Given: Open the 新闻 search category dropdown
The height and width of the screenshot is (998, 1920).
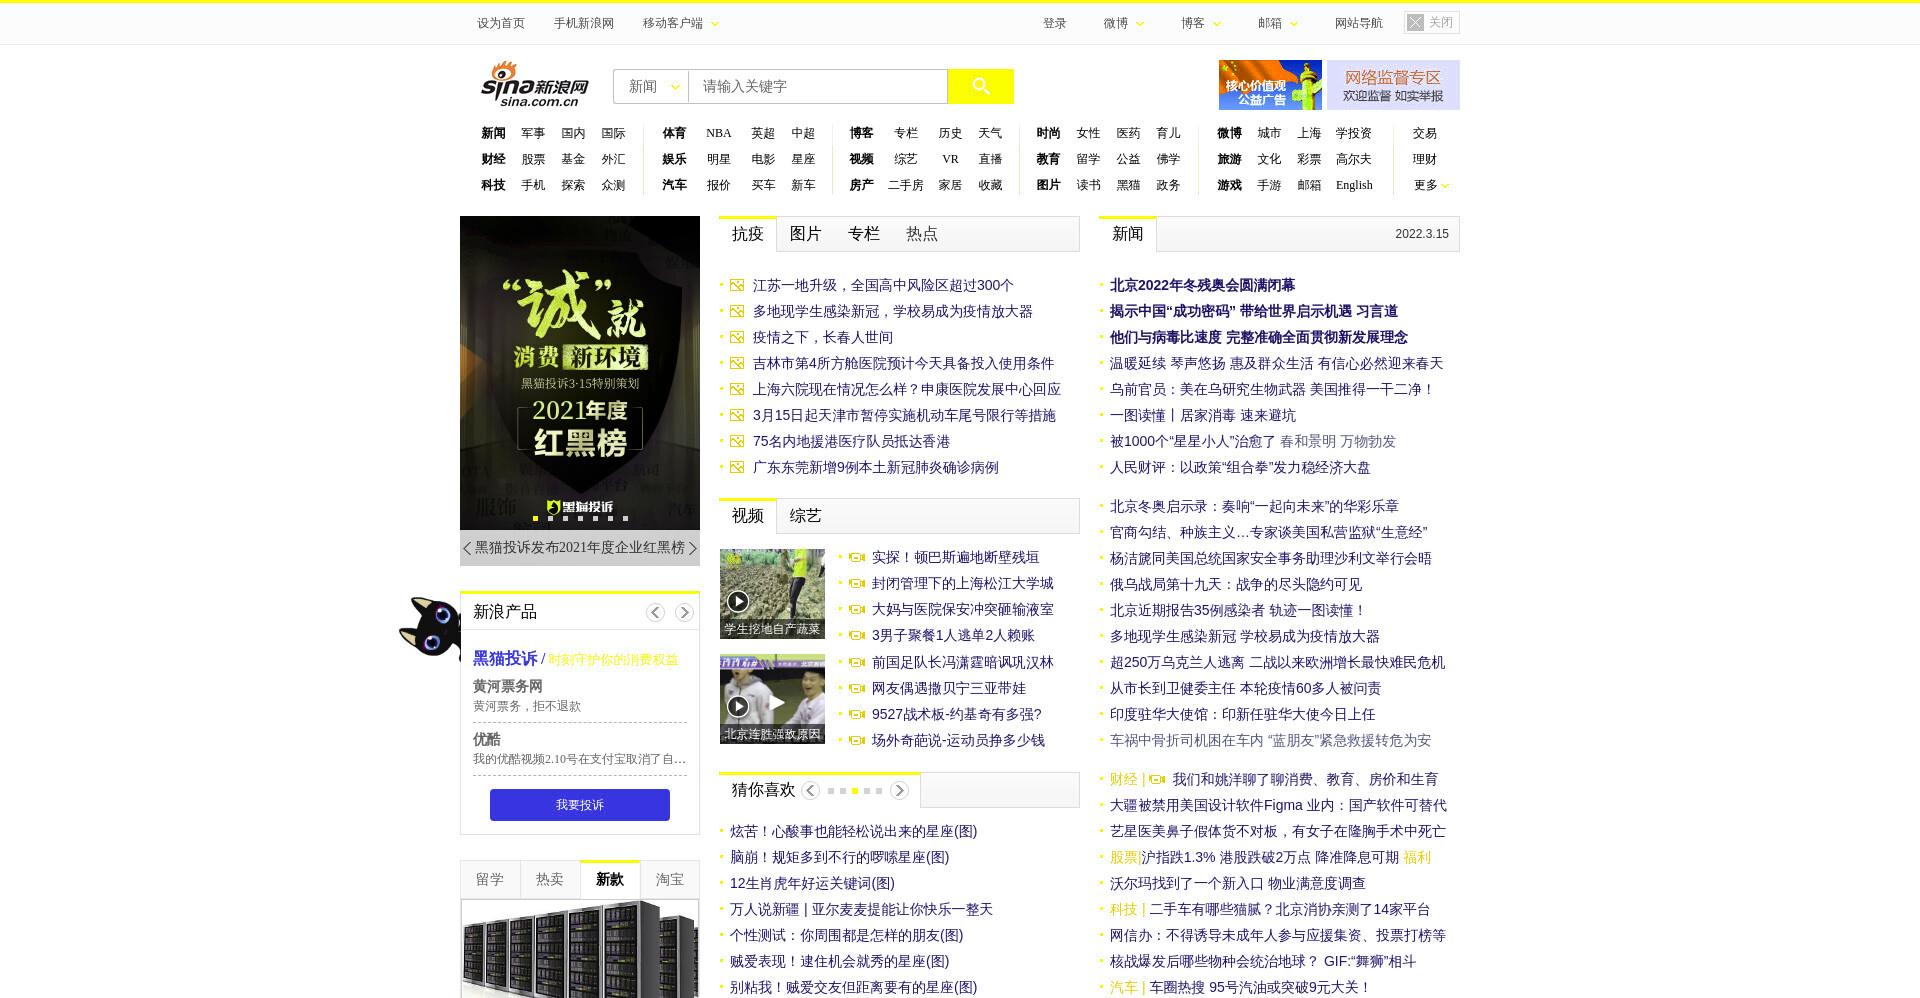Looking at the screenshot, I should click(x=651, y=86).
